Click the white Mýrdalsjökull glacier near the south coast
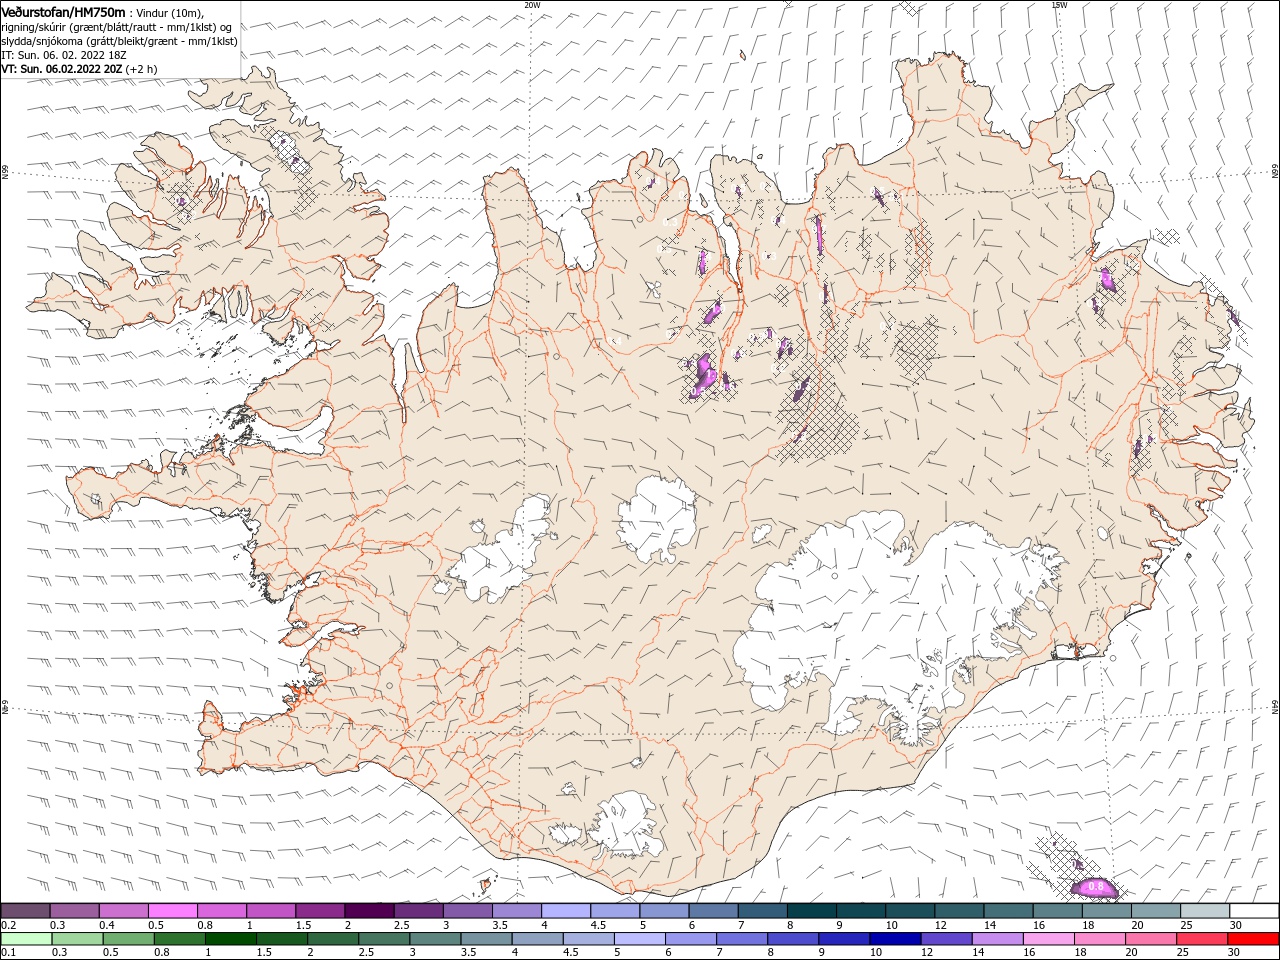 pyautogui.click(x=628, y=823)
